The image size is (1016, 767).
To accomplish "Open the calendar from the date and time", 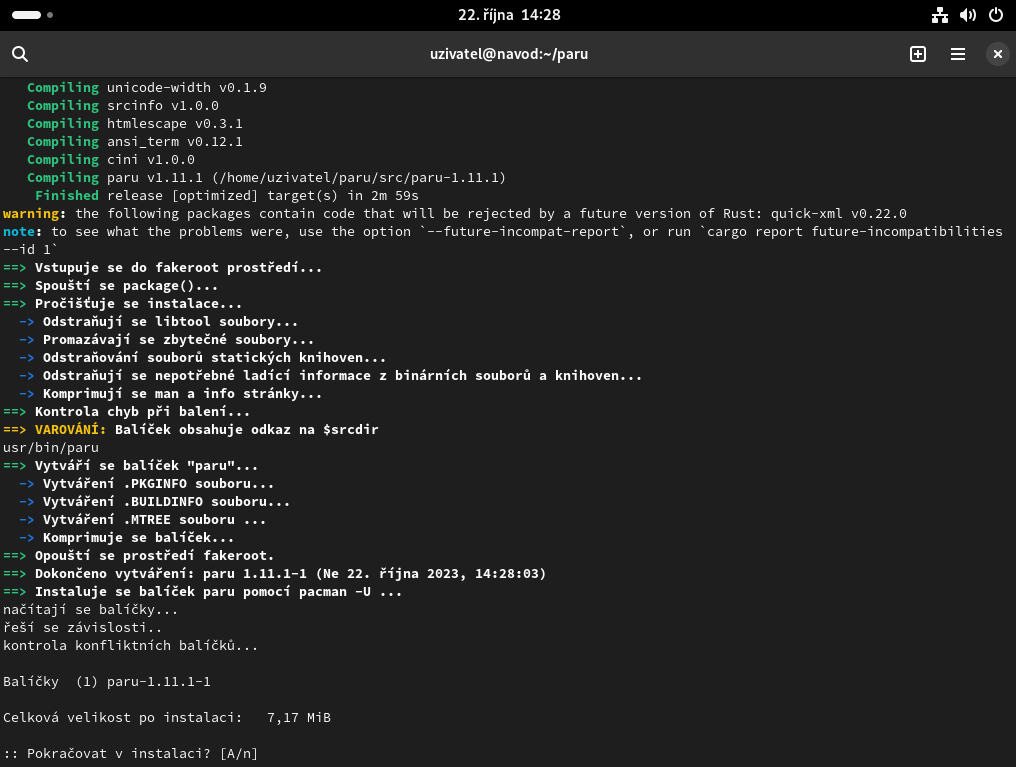I will (x=508, y=15).
